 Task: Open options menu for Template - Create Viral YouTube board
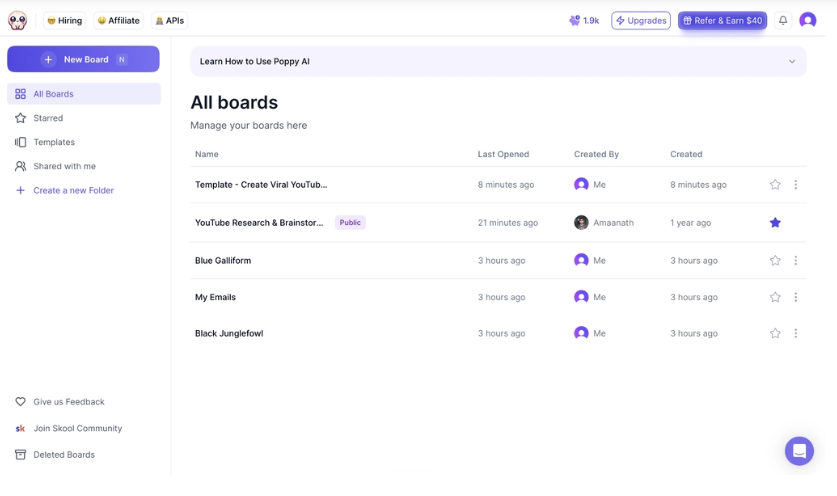coord(795,185)
